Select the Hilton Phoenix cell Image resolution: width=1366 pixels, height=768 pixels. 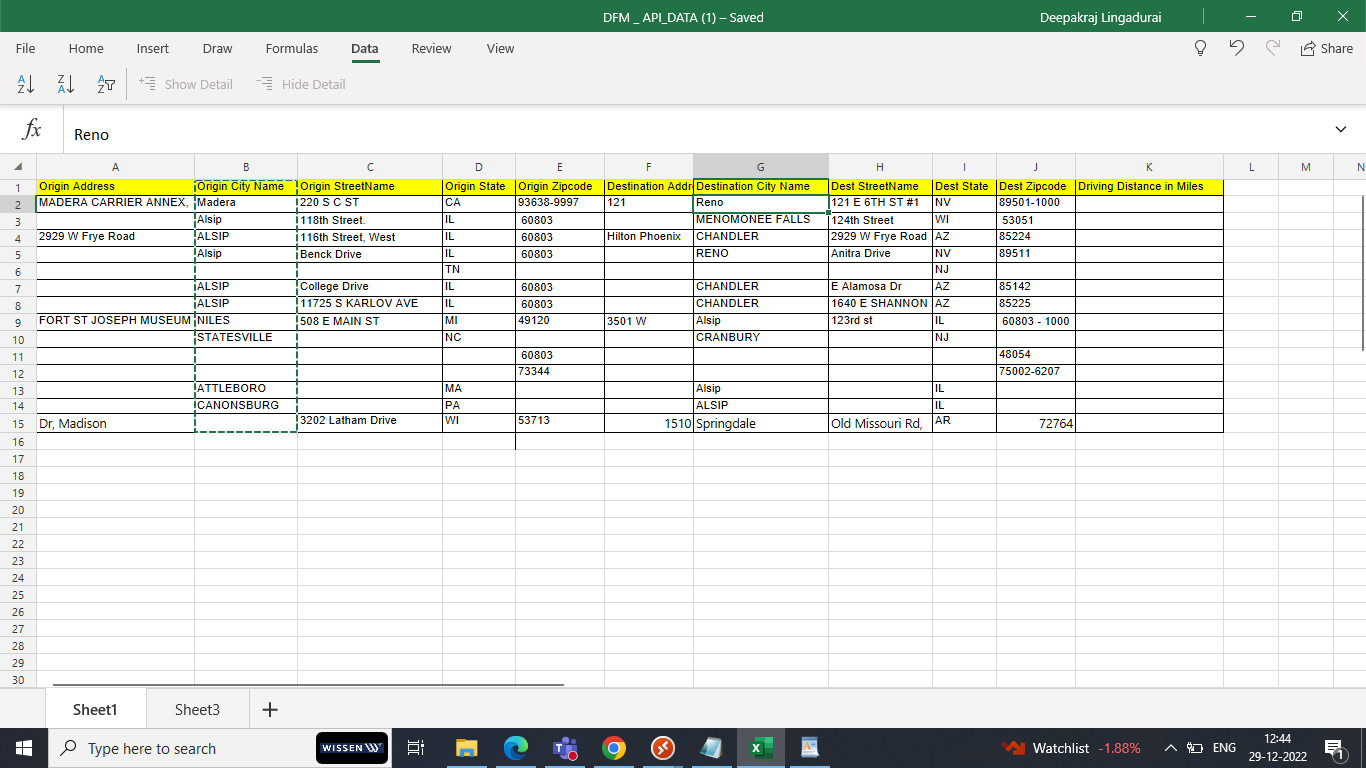(648, 237)
